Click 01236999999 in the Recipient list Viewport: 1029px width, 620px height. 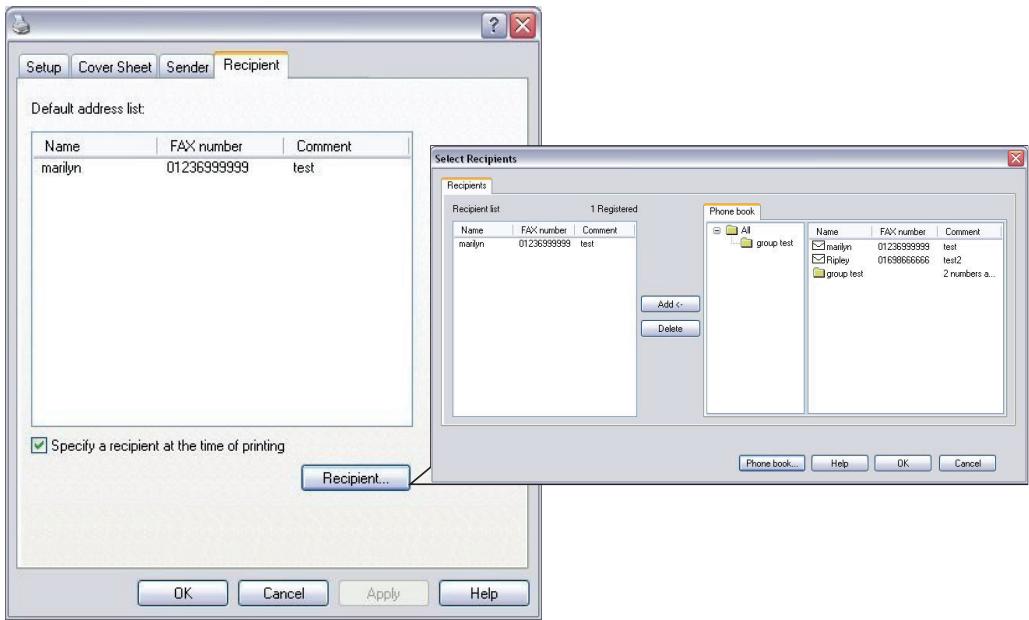[x=545, y=244]
